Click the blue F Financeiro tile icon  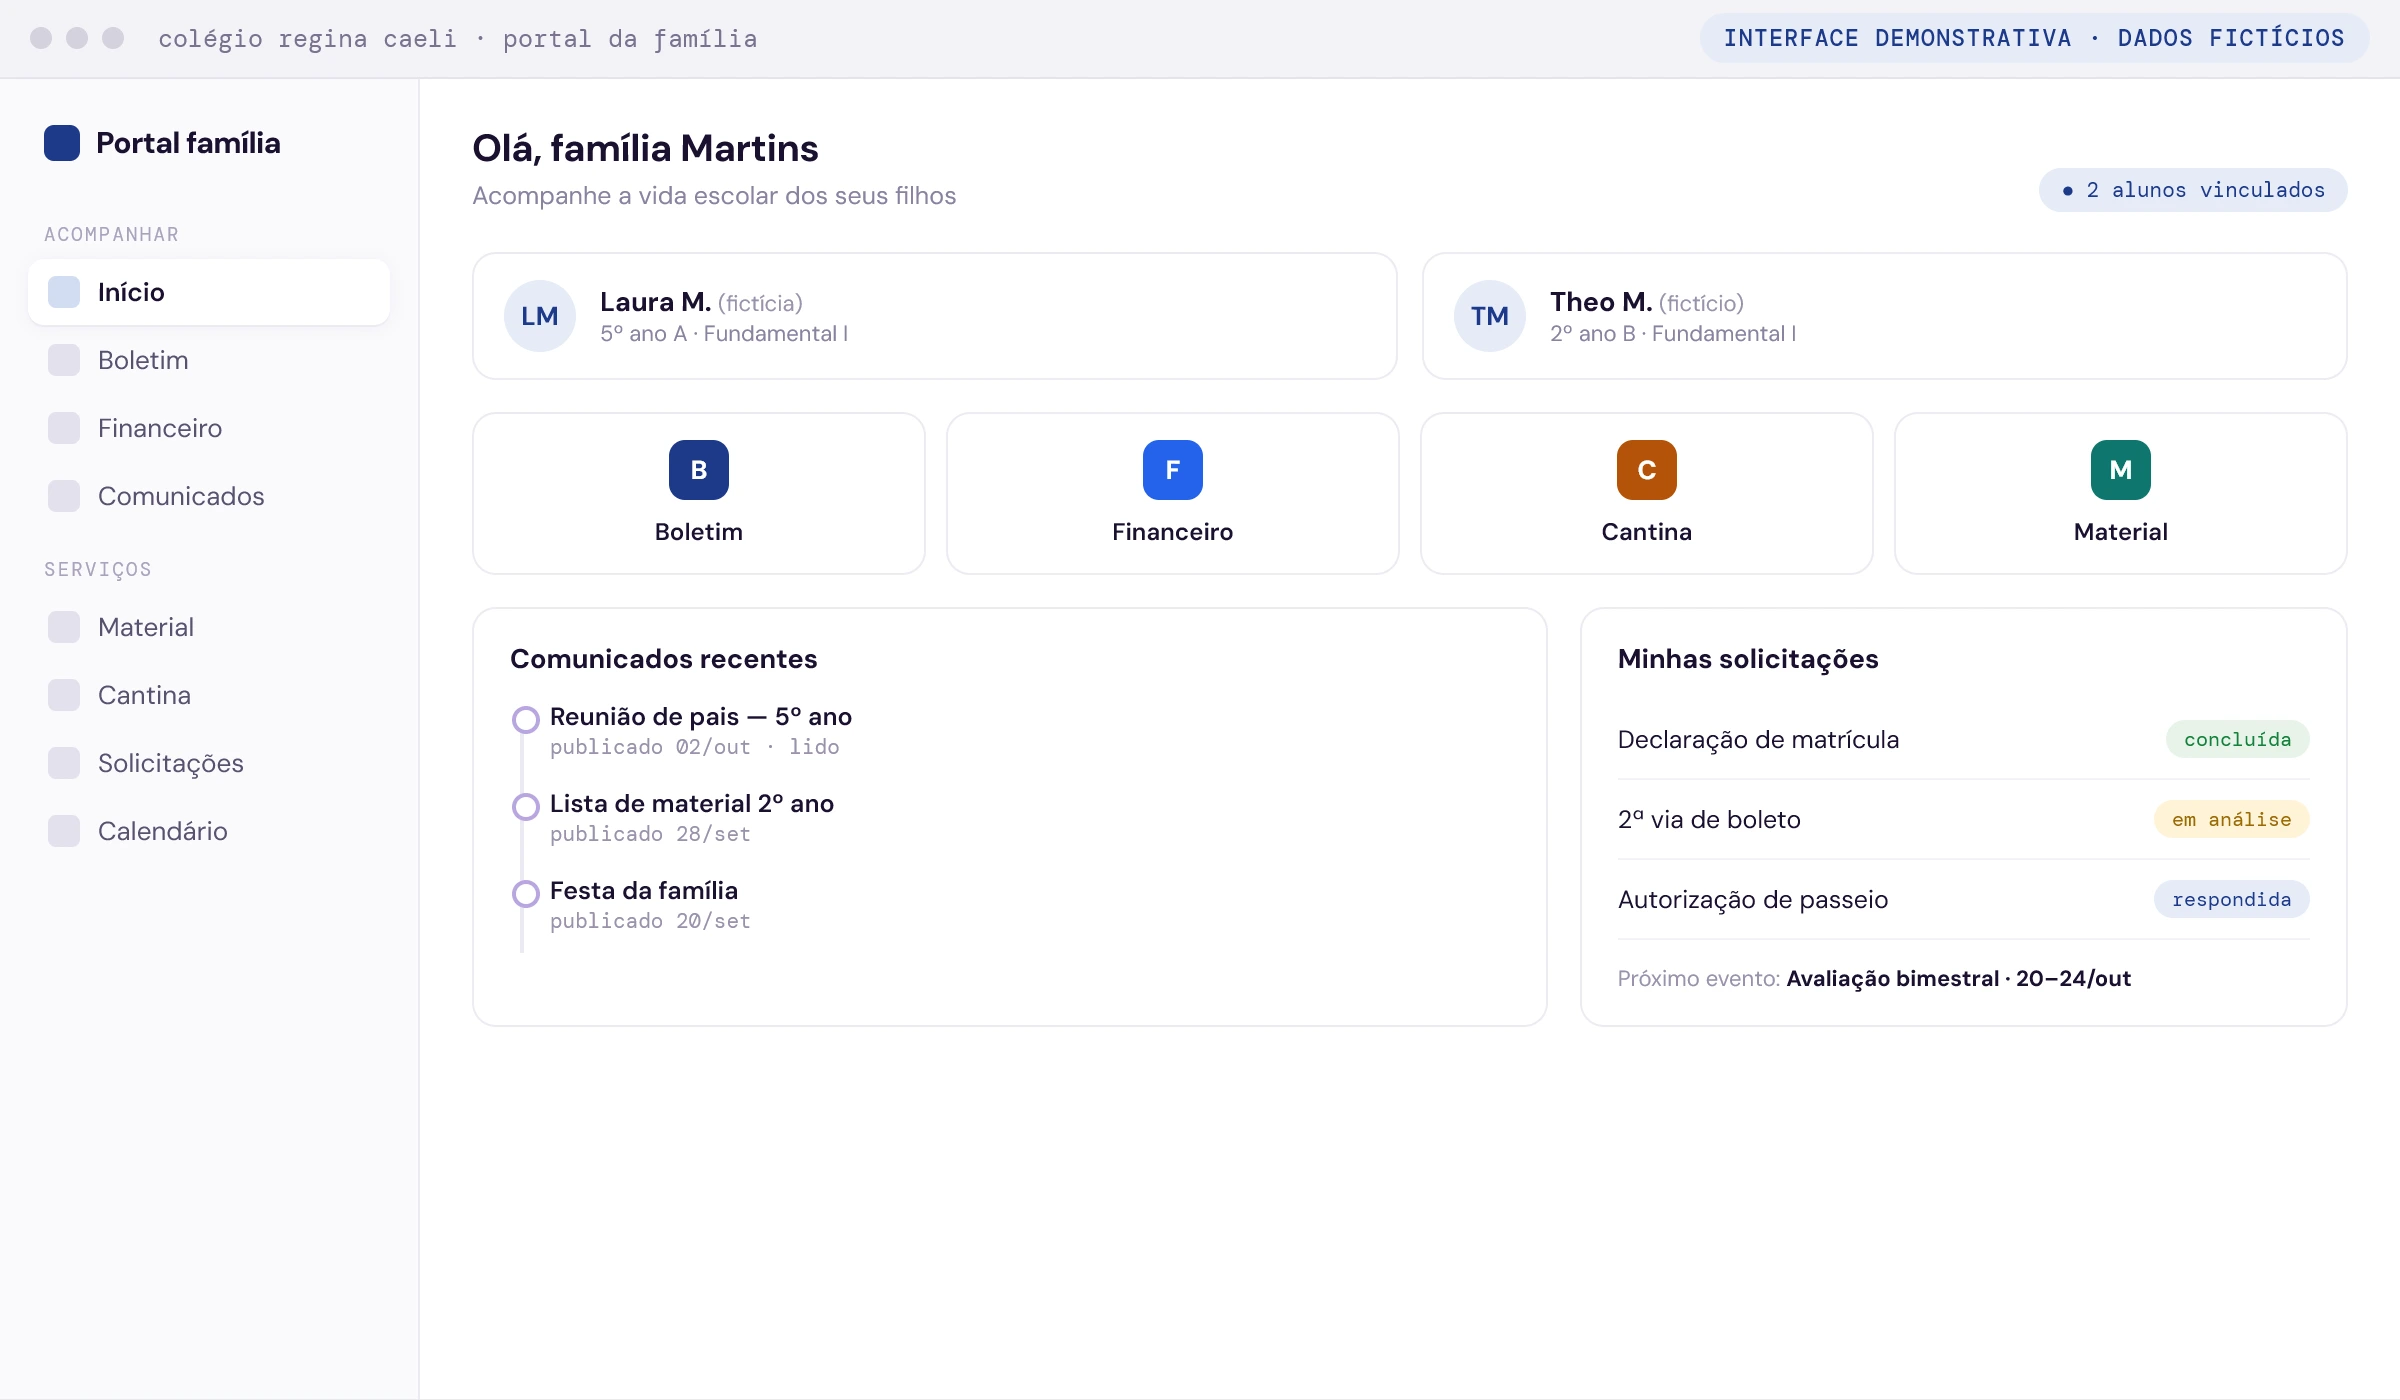1173,470
